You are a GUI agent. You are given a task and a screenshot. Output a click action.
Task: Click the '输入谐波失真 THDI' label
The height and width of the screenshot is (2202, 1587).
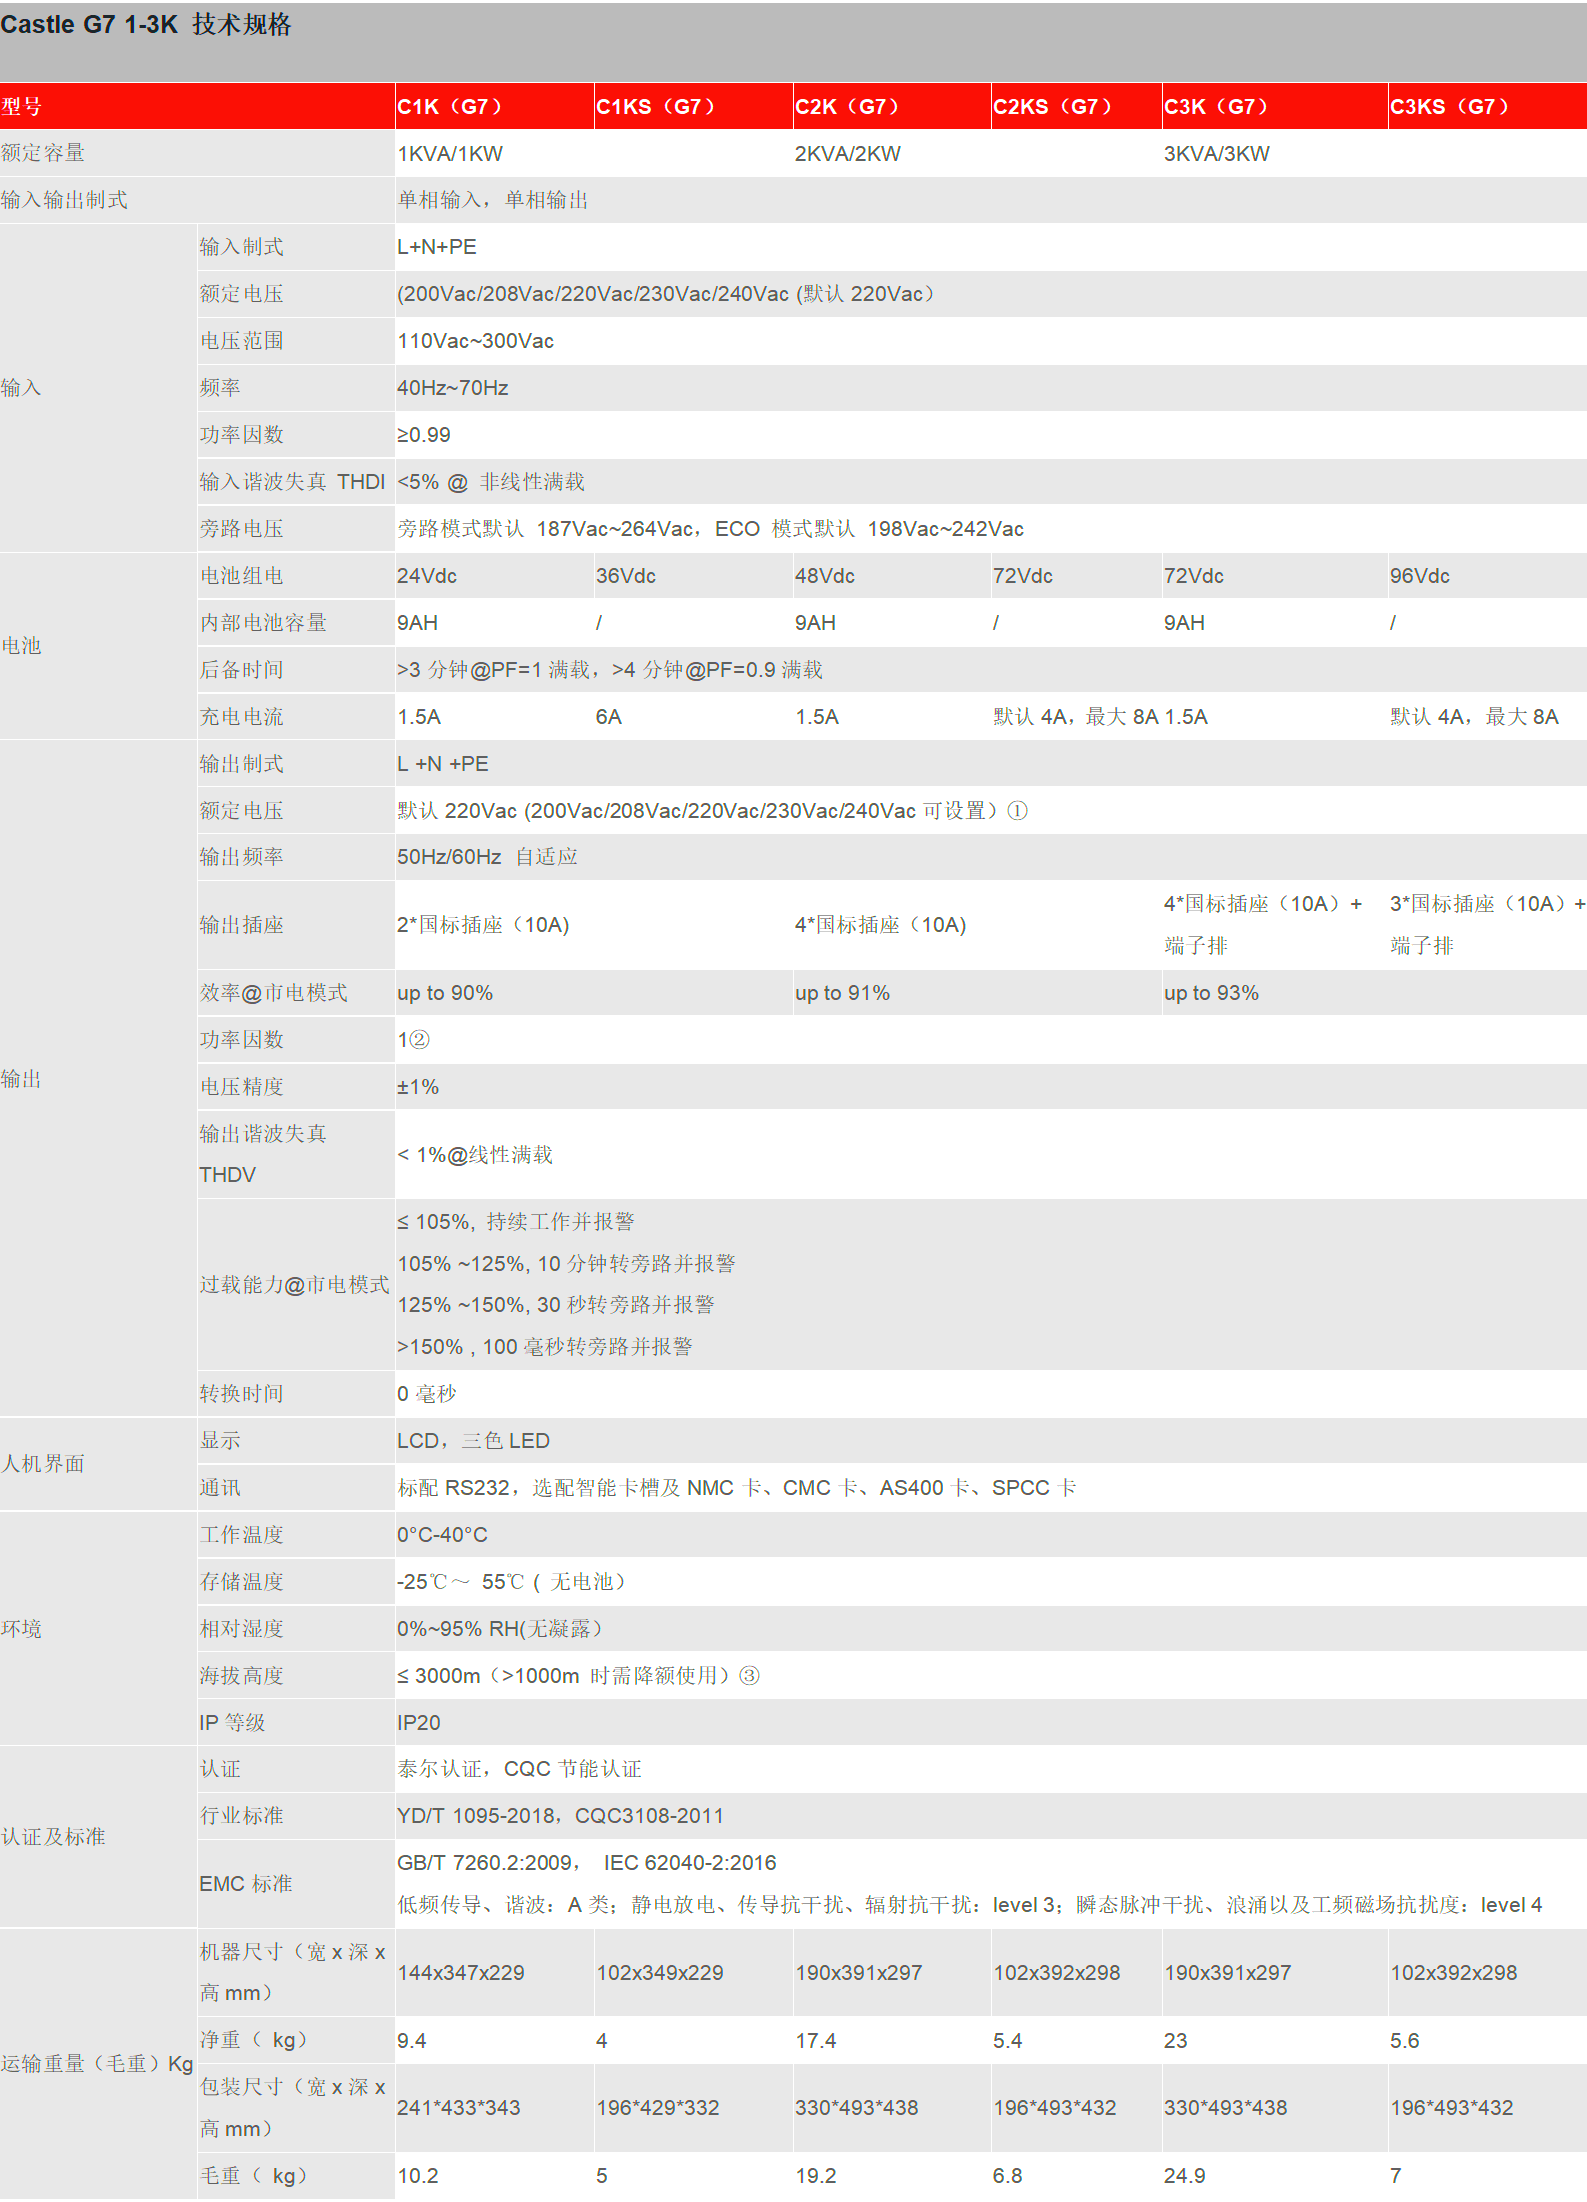point(292,482)
